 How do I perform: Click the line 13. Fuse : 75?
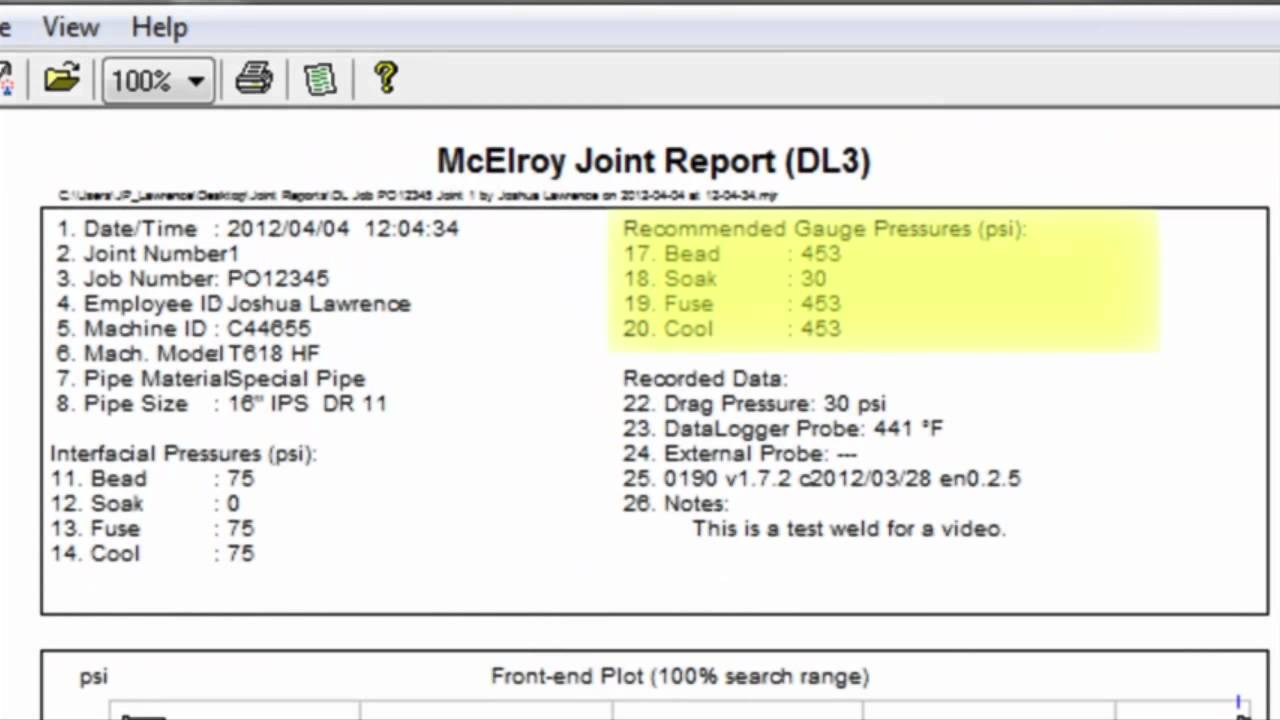coord(152,529)
